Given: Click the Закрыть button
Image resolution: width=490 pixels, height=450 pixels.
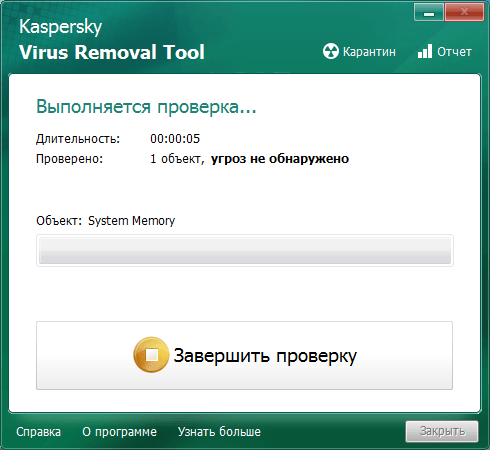Looking at the screenshot, I should pyautogui.click(x=442, y=431).
